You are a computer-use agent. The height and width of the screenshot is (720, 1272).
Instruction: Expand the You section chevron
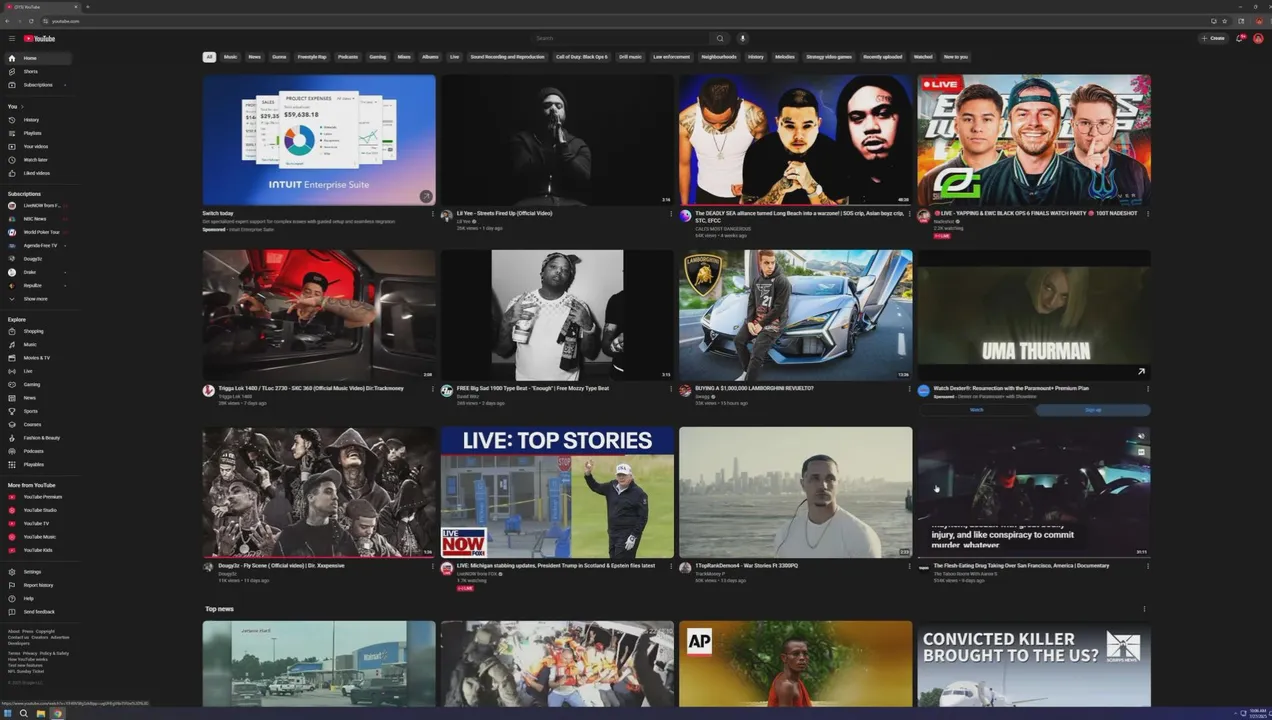[22, 106]
